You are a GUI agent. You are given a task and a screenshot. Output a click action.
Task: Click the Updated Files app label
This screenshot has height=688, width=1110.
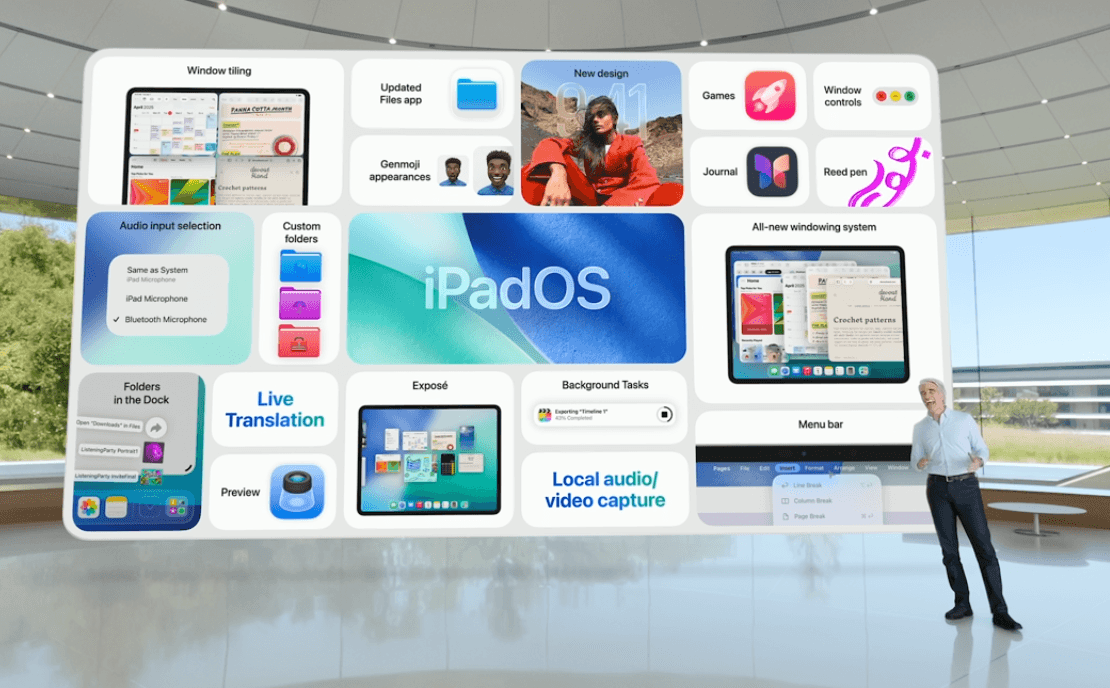(x=401, y=93)
